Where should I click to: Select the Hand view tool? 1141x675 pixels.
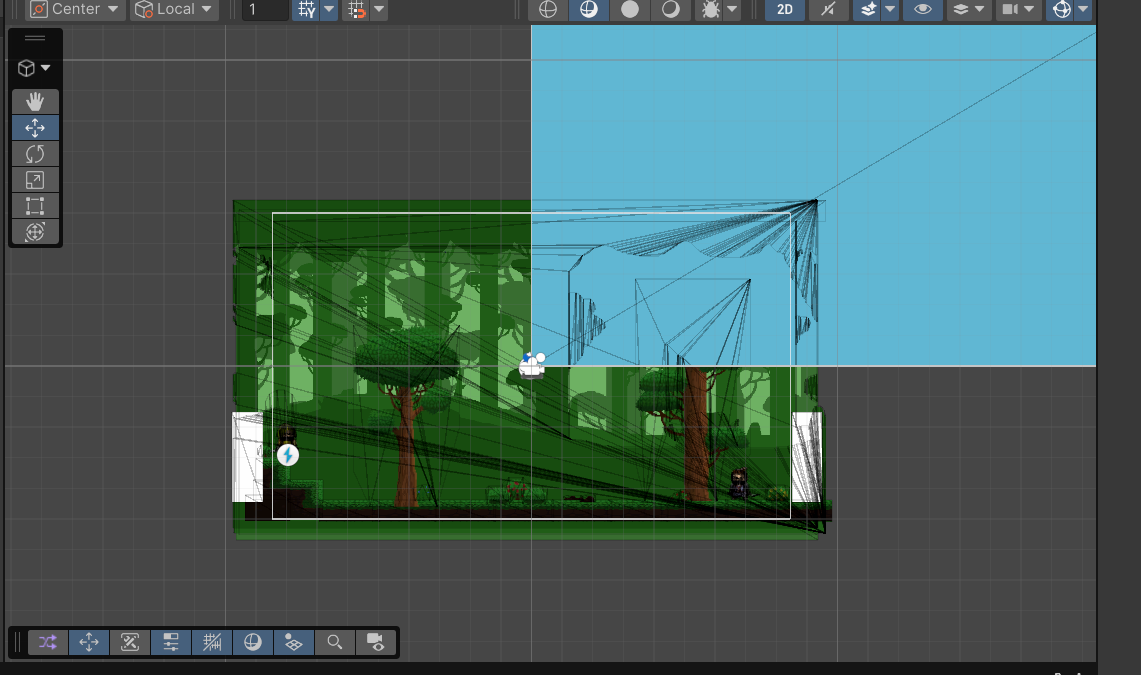(x=35, y=102)
